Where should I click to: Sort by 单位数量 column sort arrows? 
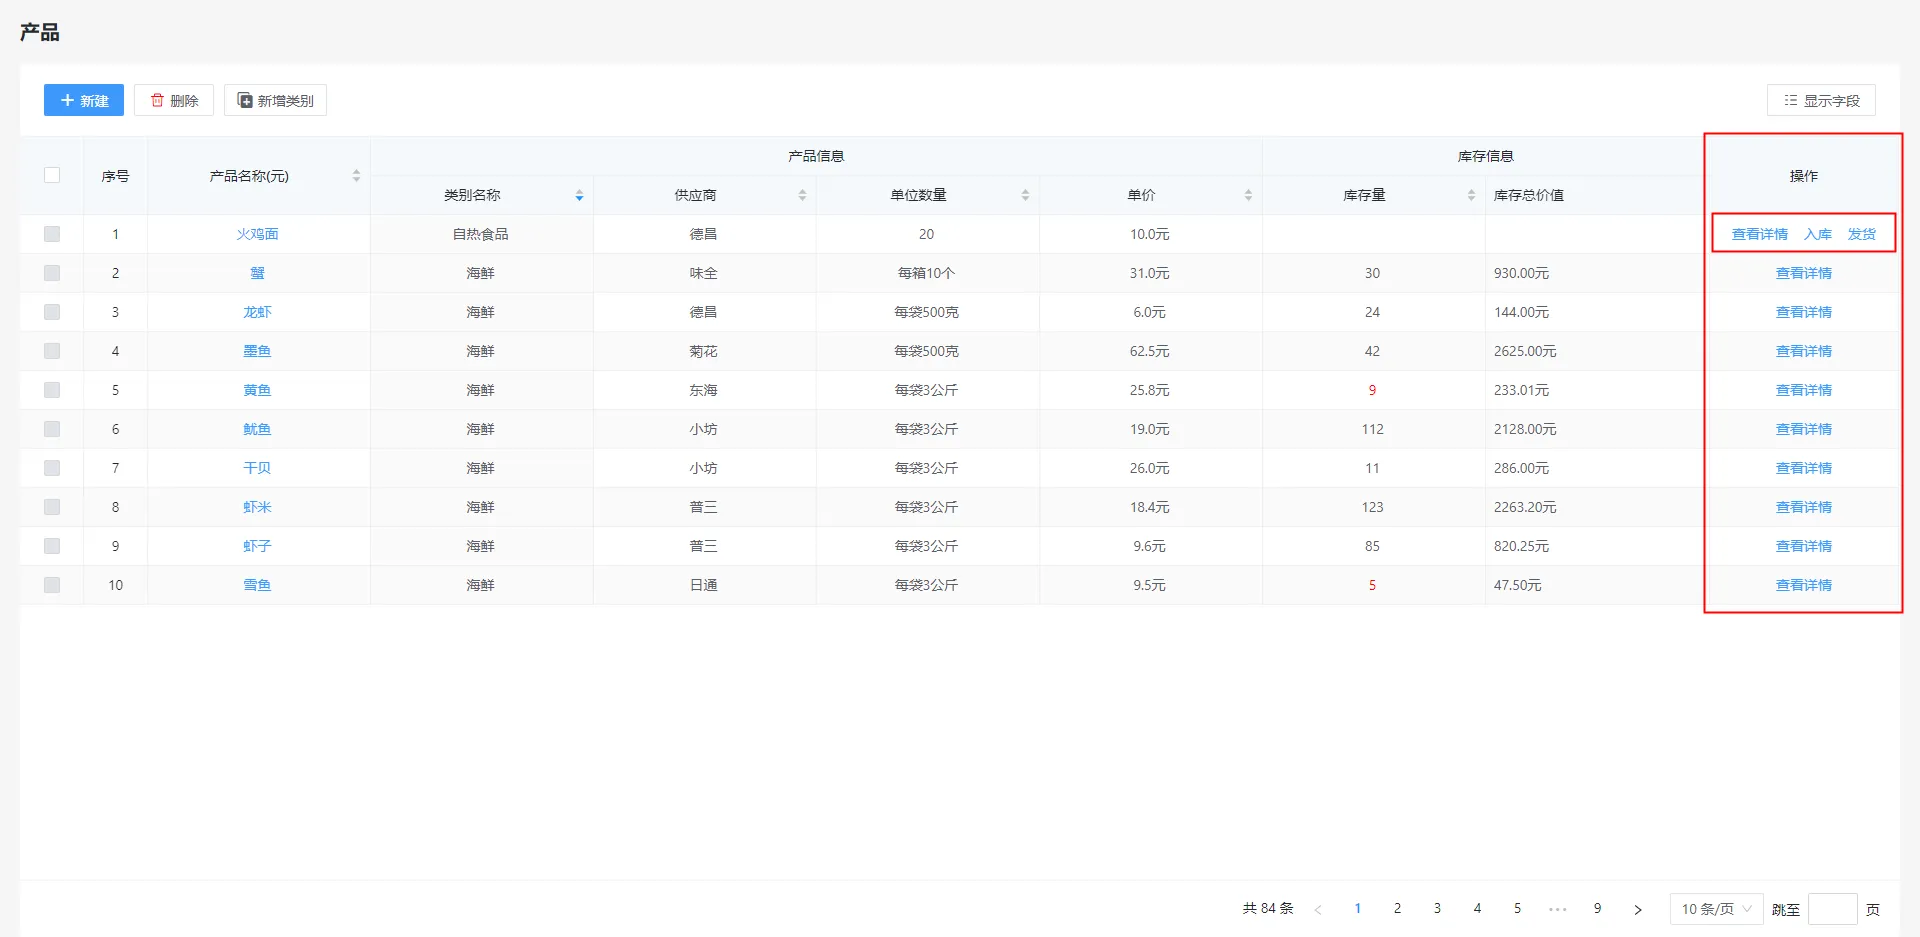1025,195
